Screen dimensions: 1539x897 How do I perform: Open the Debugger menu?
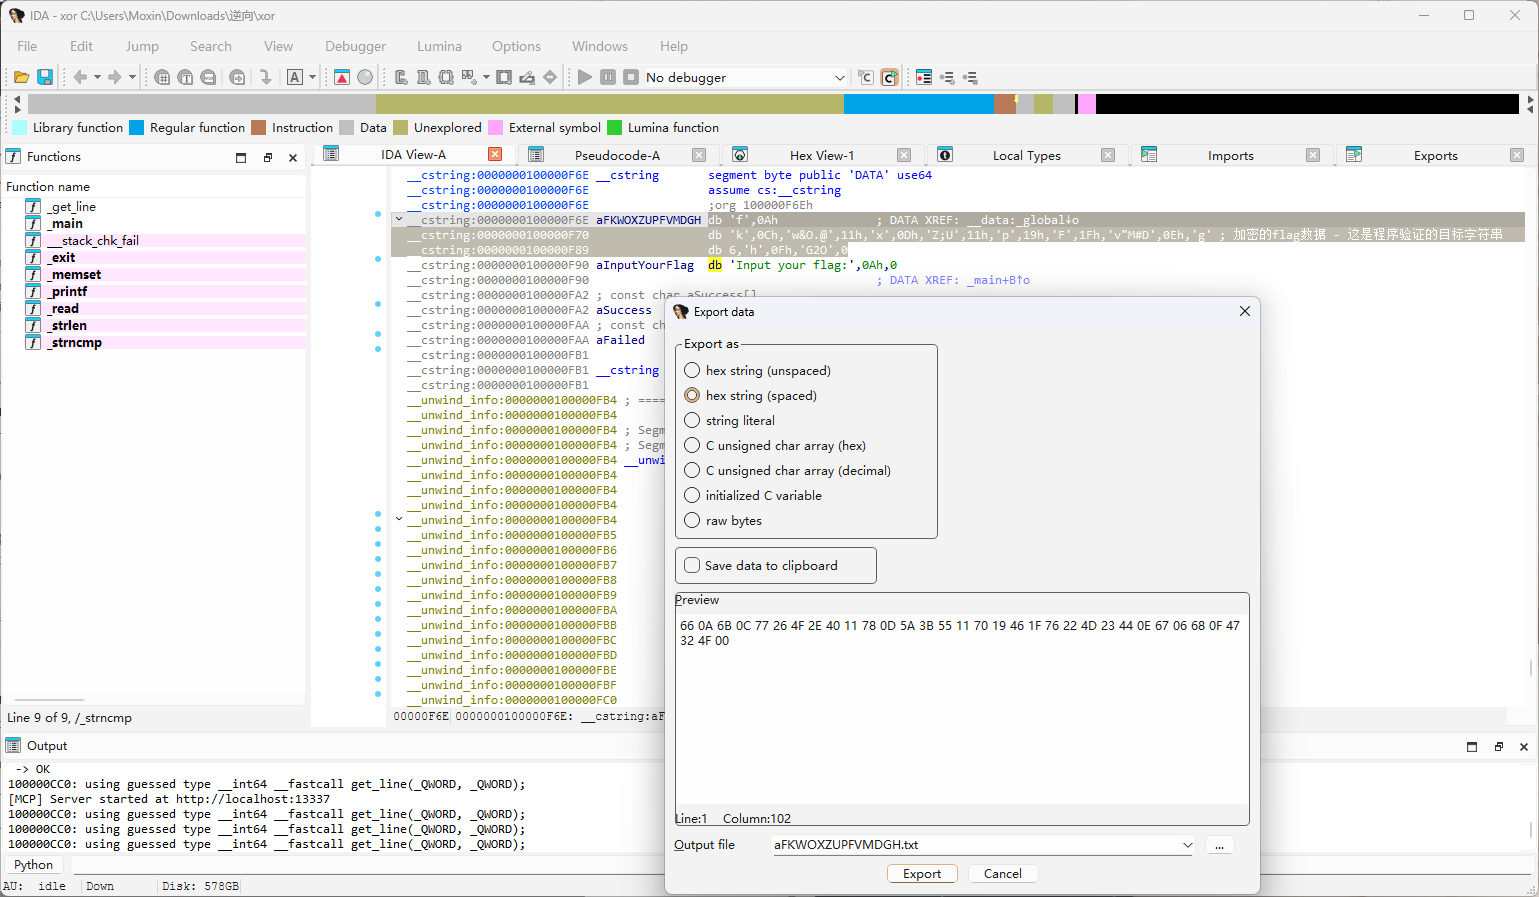click(355, 46)
